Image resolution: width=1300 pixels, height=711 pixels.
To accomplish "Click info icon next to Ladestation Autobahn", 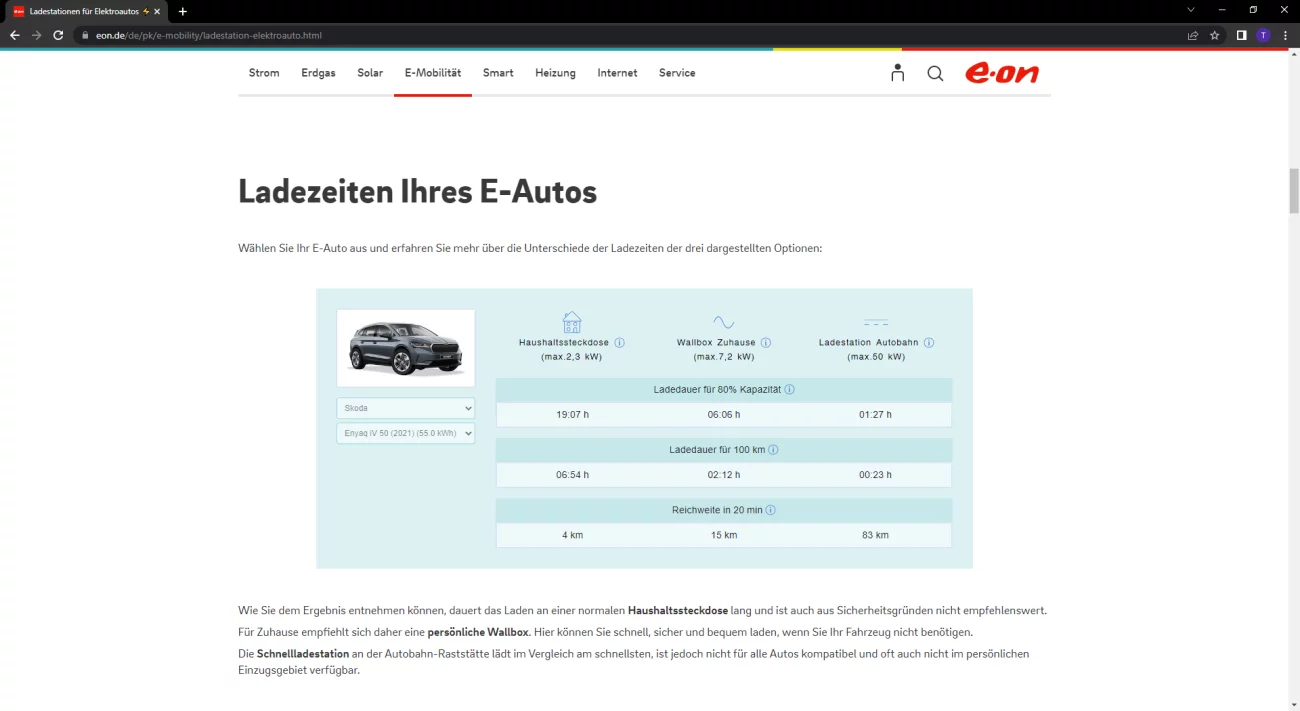I will [x=929, y=343].
